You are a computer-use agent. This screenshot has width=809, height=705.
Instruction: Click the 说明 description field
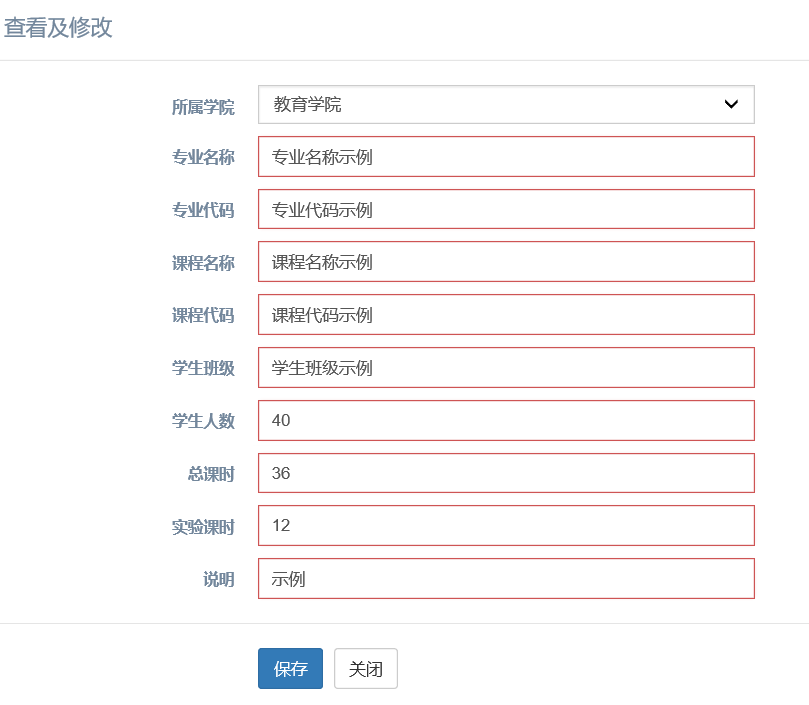[x=506, y=579]
